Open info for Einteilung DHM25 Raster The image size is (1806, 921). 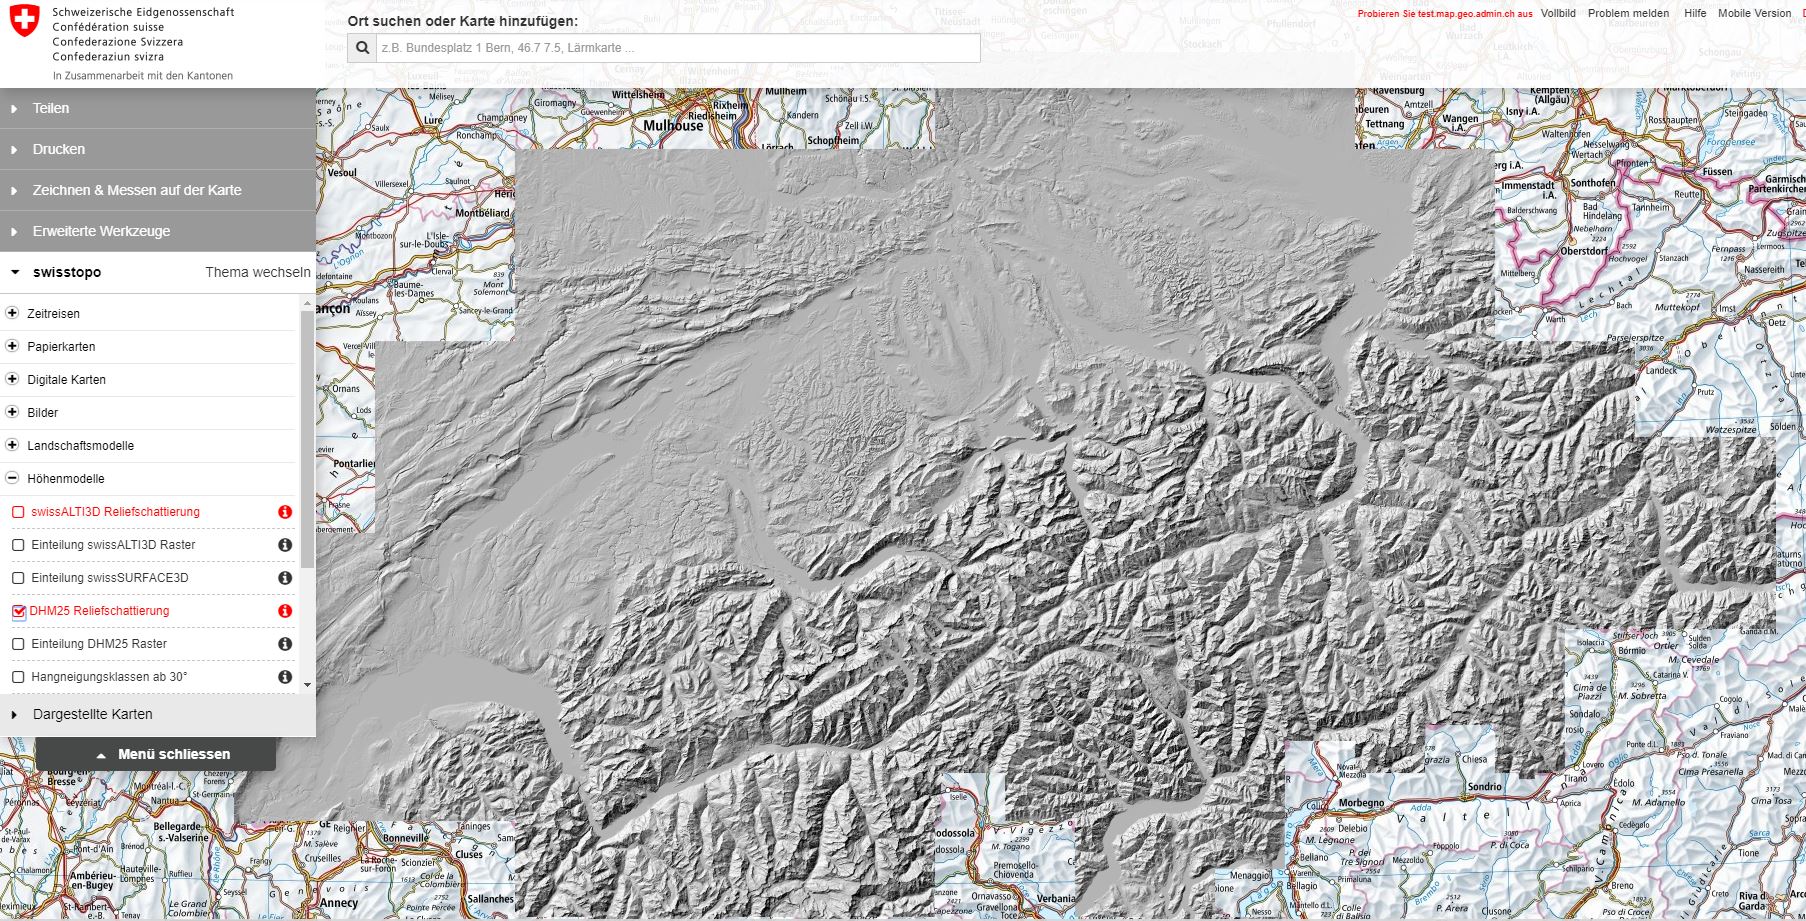point(285,644)
